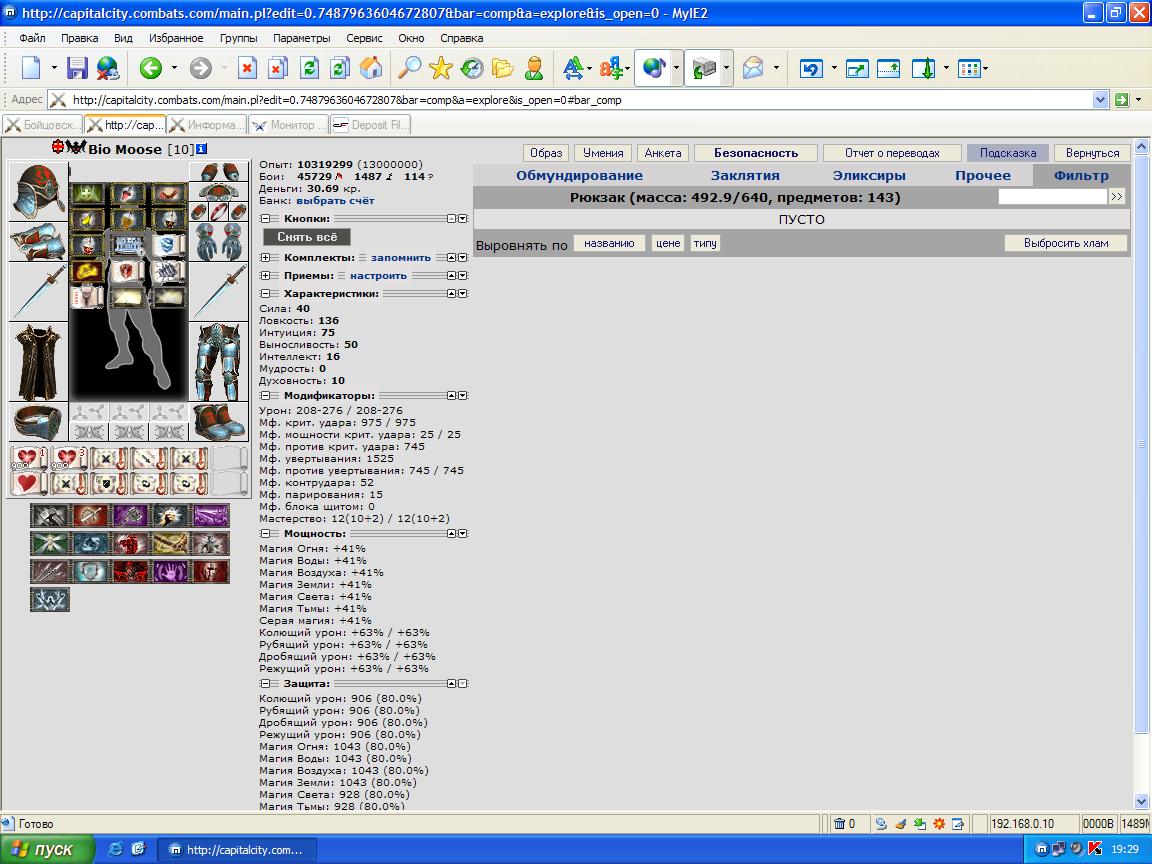
Task: Switch to the Бойцовск... browser tab
Action: coord(42,125)
